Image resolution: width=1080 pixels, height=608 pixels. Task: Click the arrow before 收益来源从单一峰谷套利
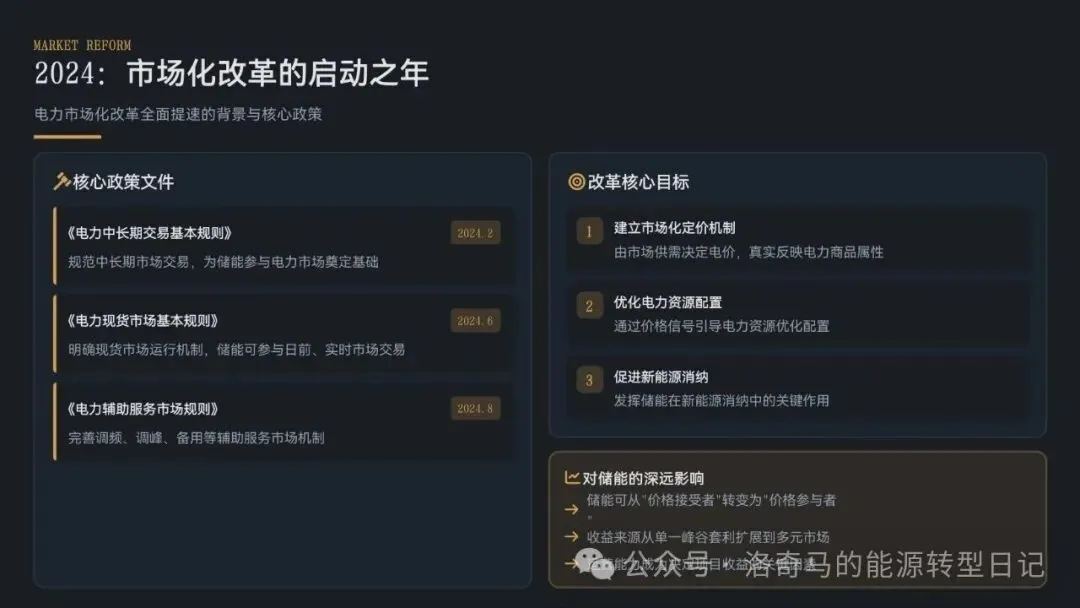coord(571,536)
